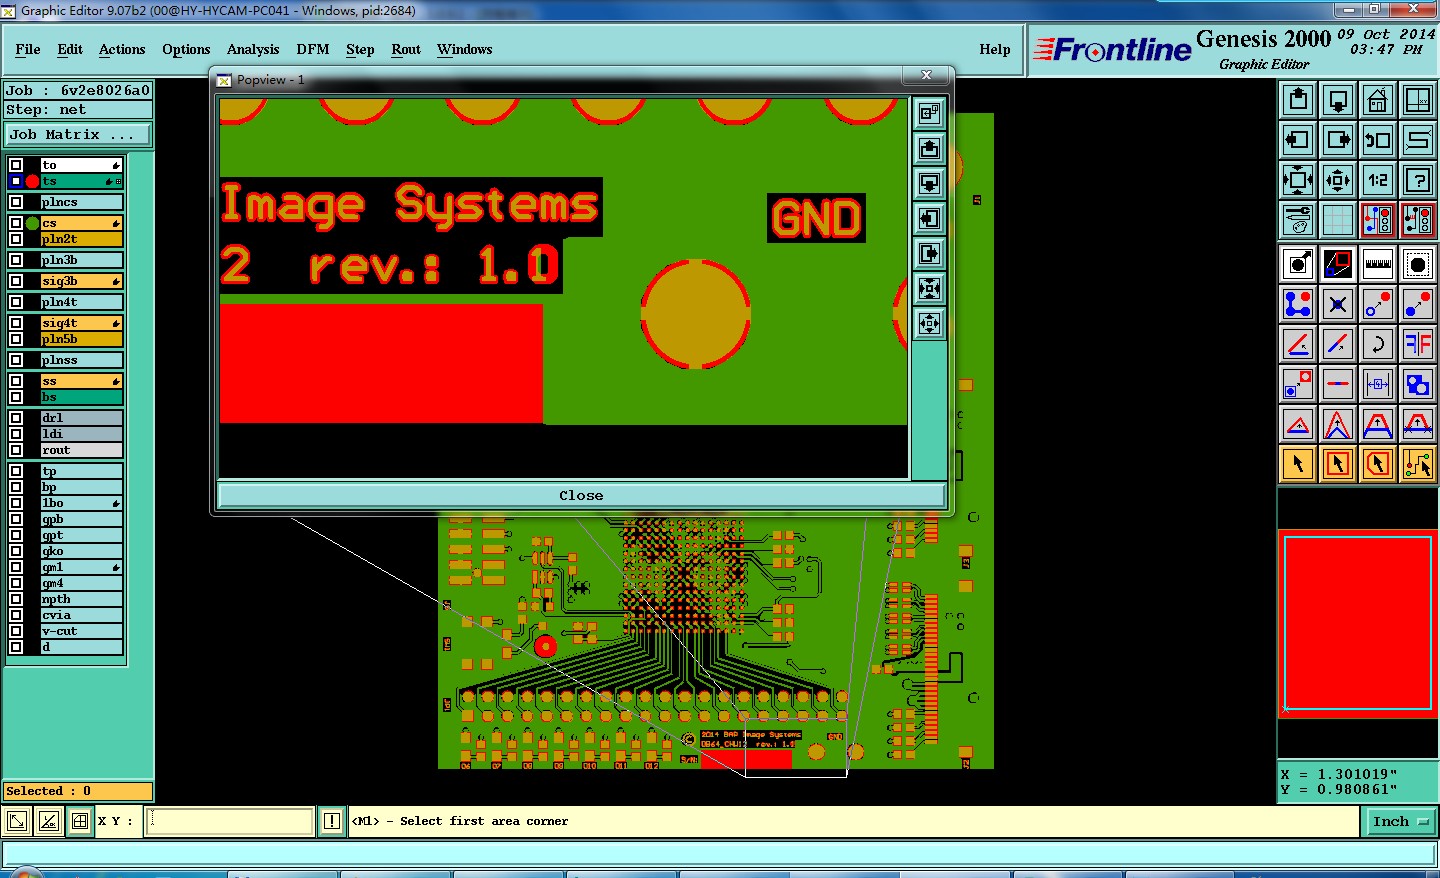Screen dimensions: 1440x878
Task: Select the polygon area select tool
Action: point(1378,464)
